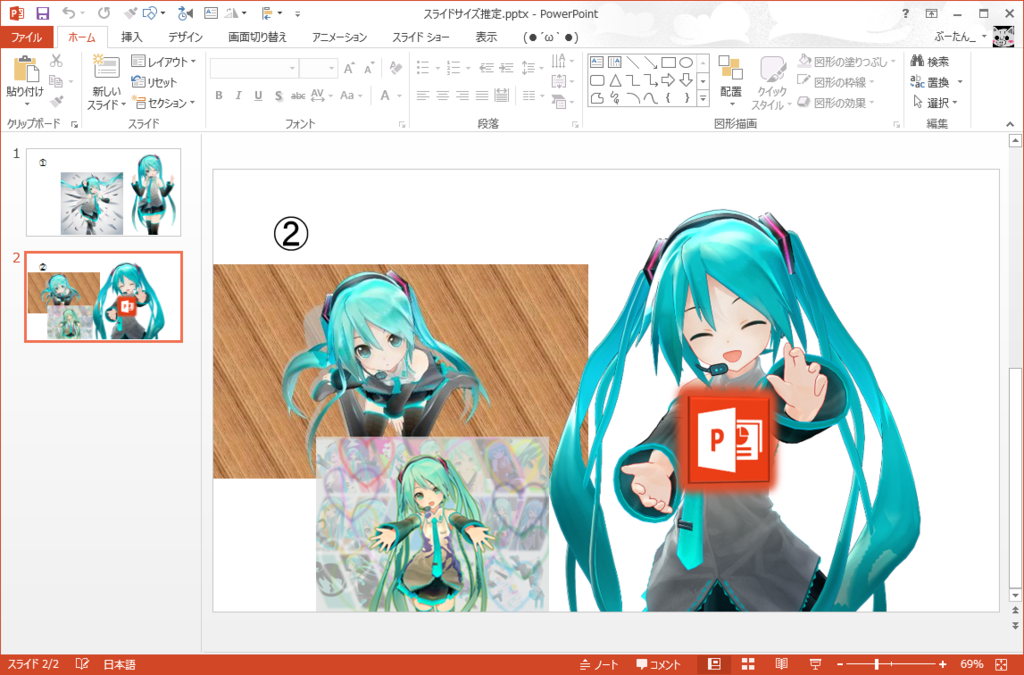Screen dimensions: 1024x675
Task: Open 図形の枠線 shape outline dropdown
Action: 836,82
